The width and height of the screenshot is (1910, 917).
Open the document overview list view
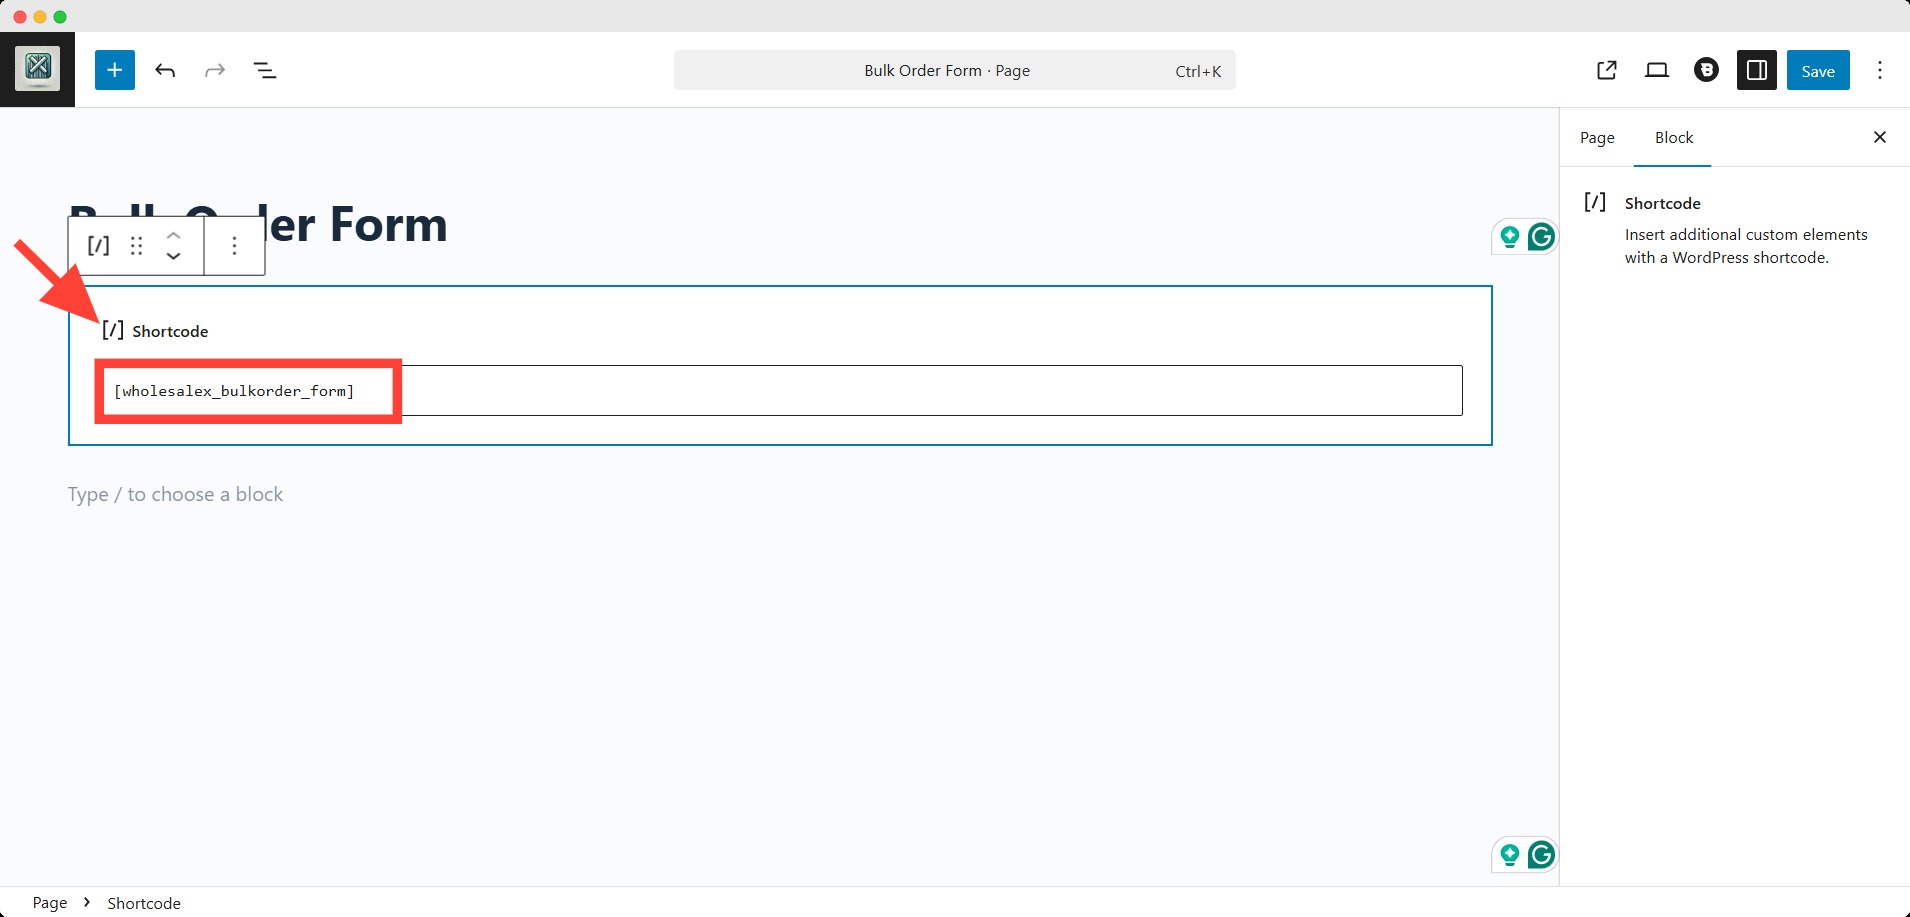[x=265, y=70]
